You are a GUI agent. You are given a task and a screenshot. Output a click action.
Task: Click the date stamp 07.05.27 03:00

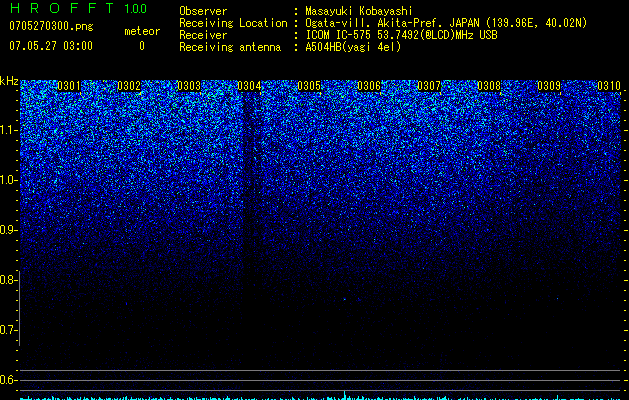click(x=51, y=46)
